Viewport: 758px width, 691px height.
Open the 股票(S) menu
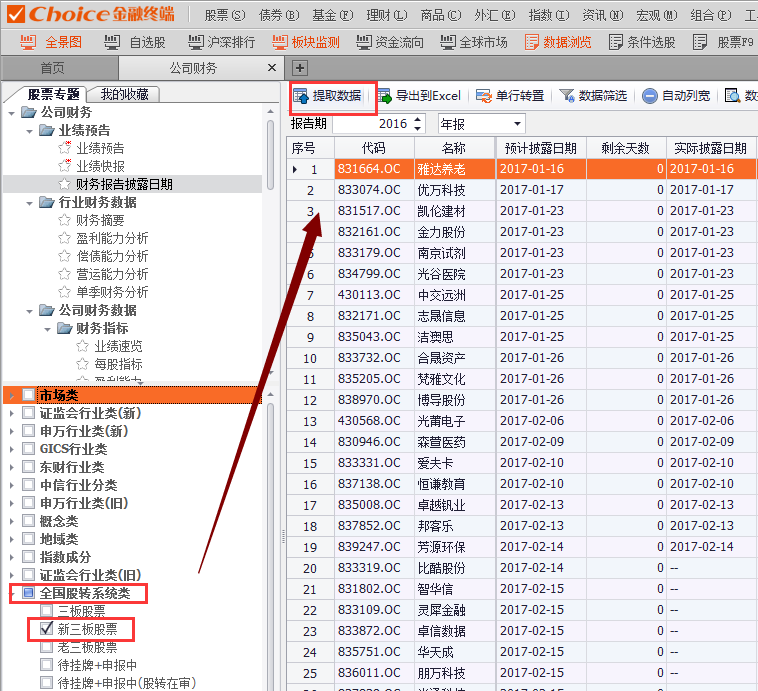[x=225, y=15]
